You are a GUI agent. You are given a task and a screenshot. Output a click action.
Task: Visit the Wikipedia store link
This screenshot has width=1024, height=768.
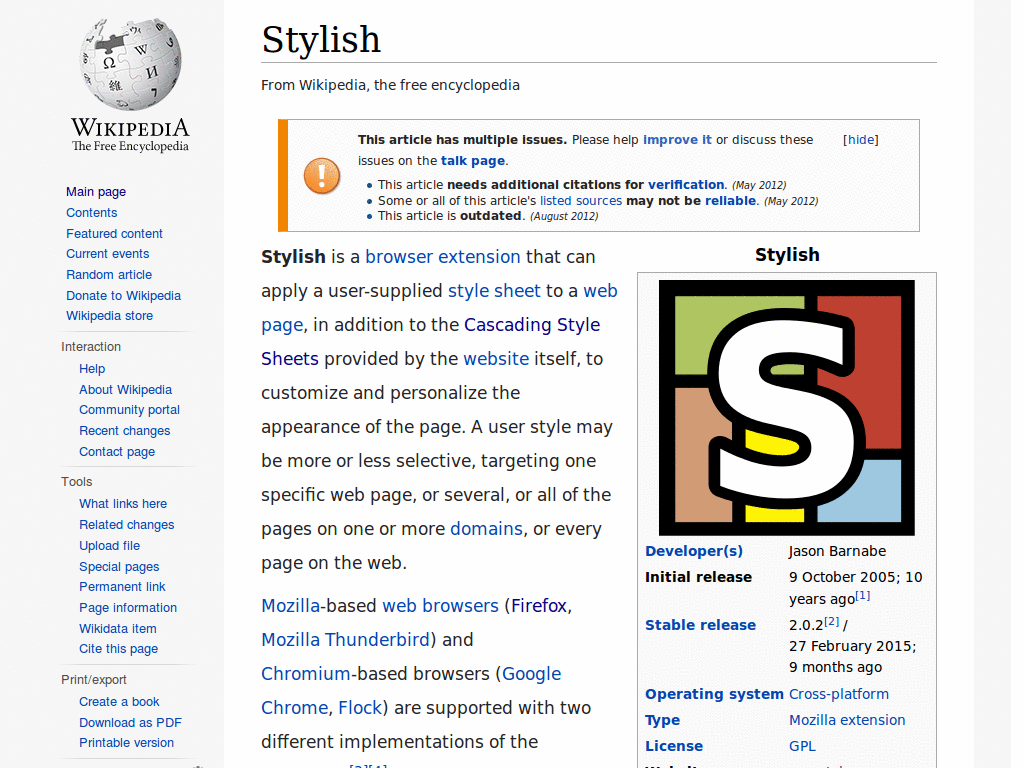point(109,316)
